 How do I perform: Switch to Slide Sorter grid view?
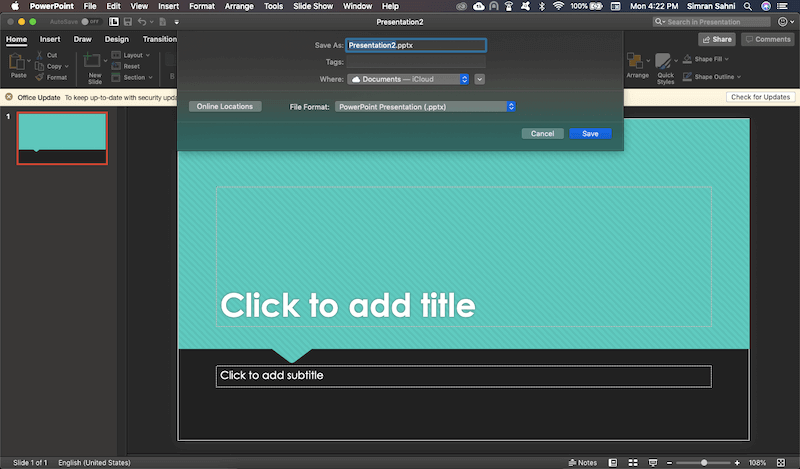coord(633,462)
